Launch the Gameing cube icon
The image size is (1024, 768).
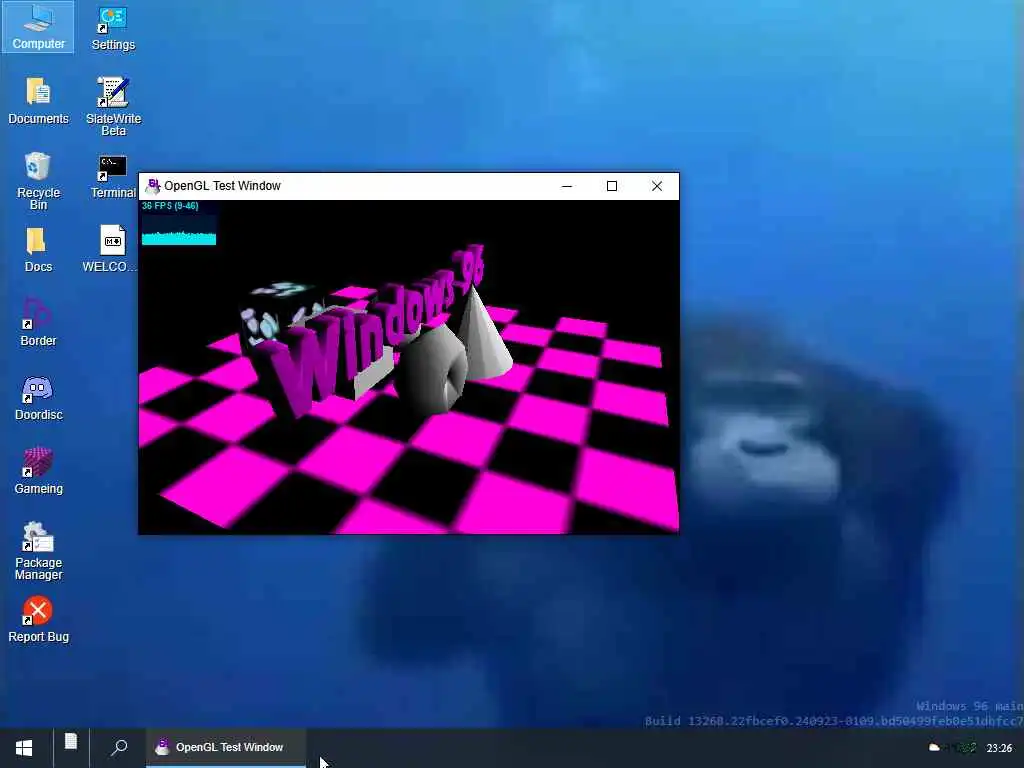coord(38,471)
